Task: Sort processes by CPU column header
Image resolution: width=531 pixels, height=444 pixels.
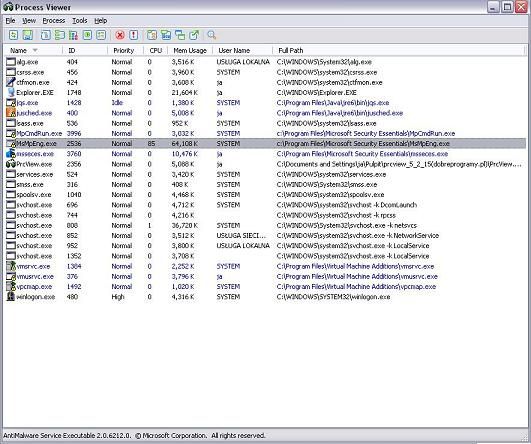Action: pos(155,50)
